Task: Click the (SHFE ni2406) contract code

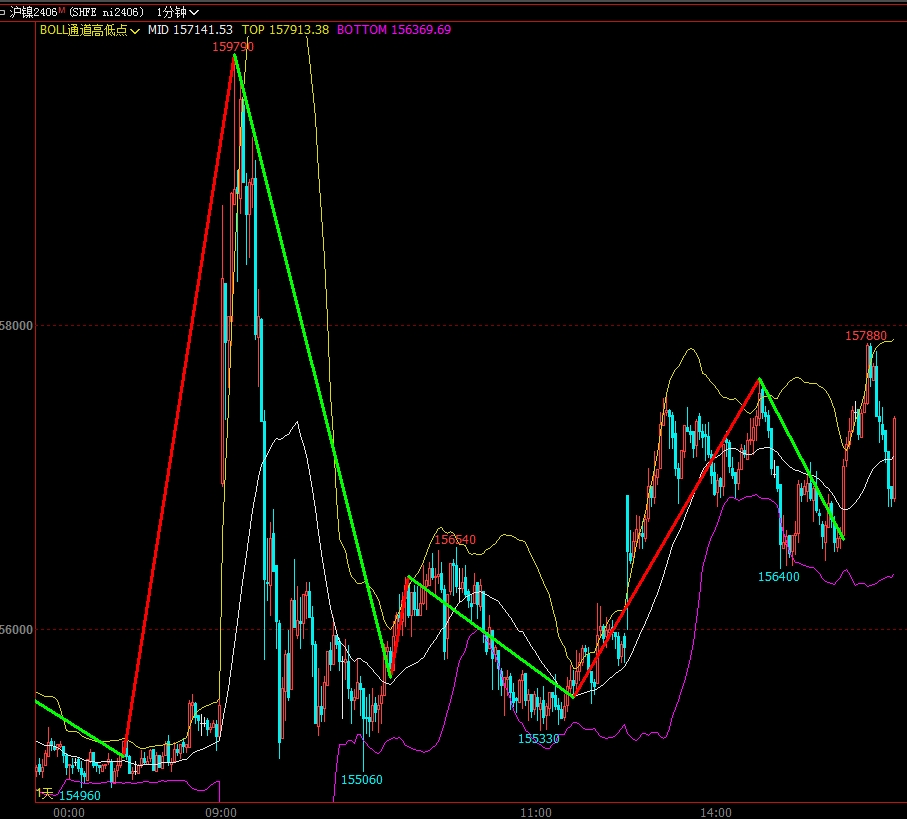Action: click(106, 11)
